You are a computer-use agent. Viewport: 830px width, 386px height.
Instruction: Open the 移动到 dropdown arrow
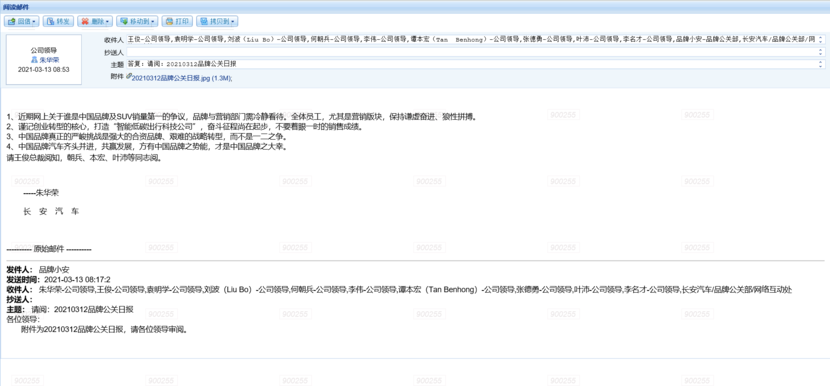click(x=154, y=22)
